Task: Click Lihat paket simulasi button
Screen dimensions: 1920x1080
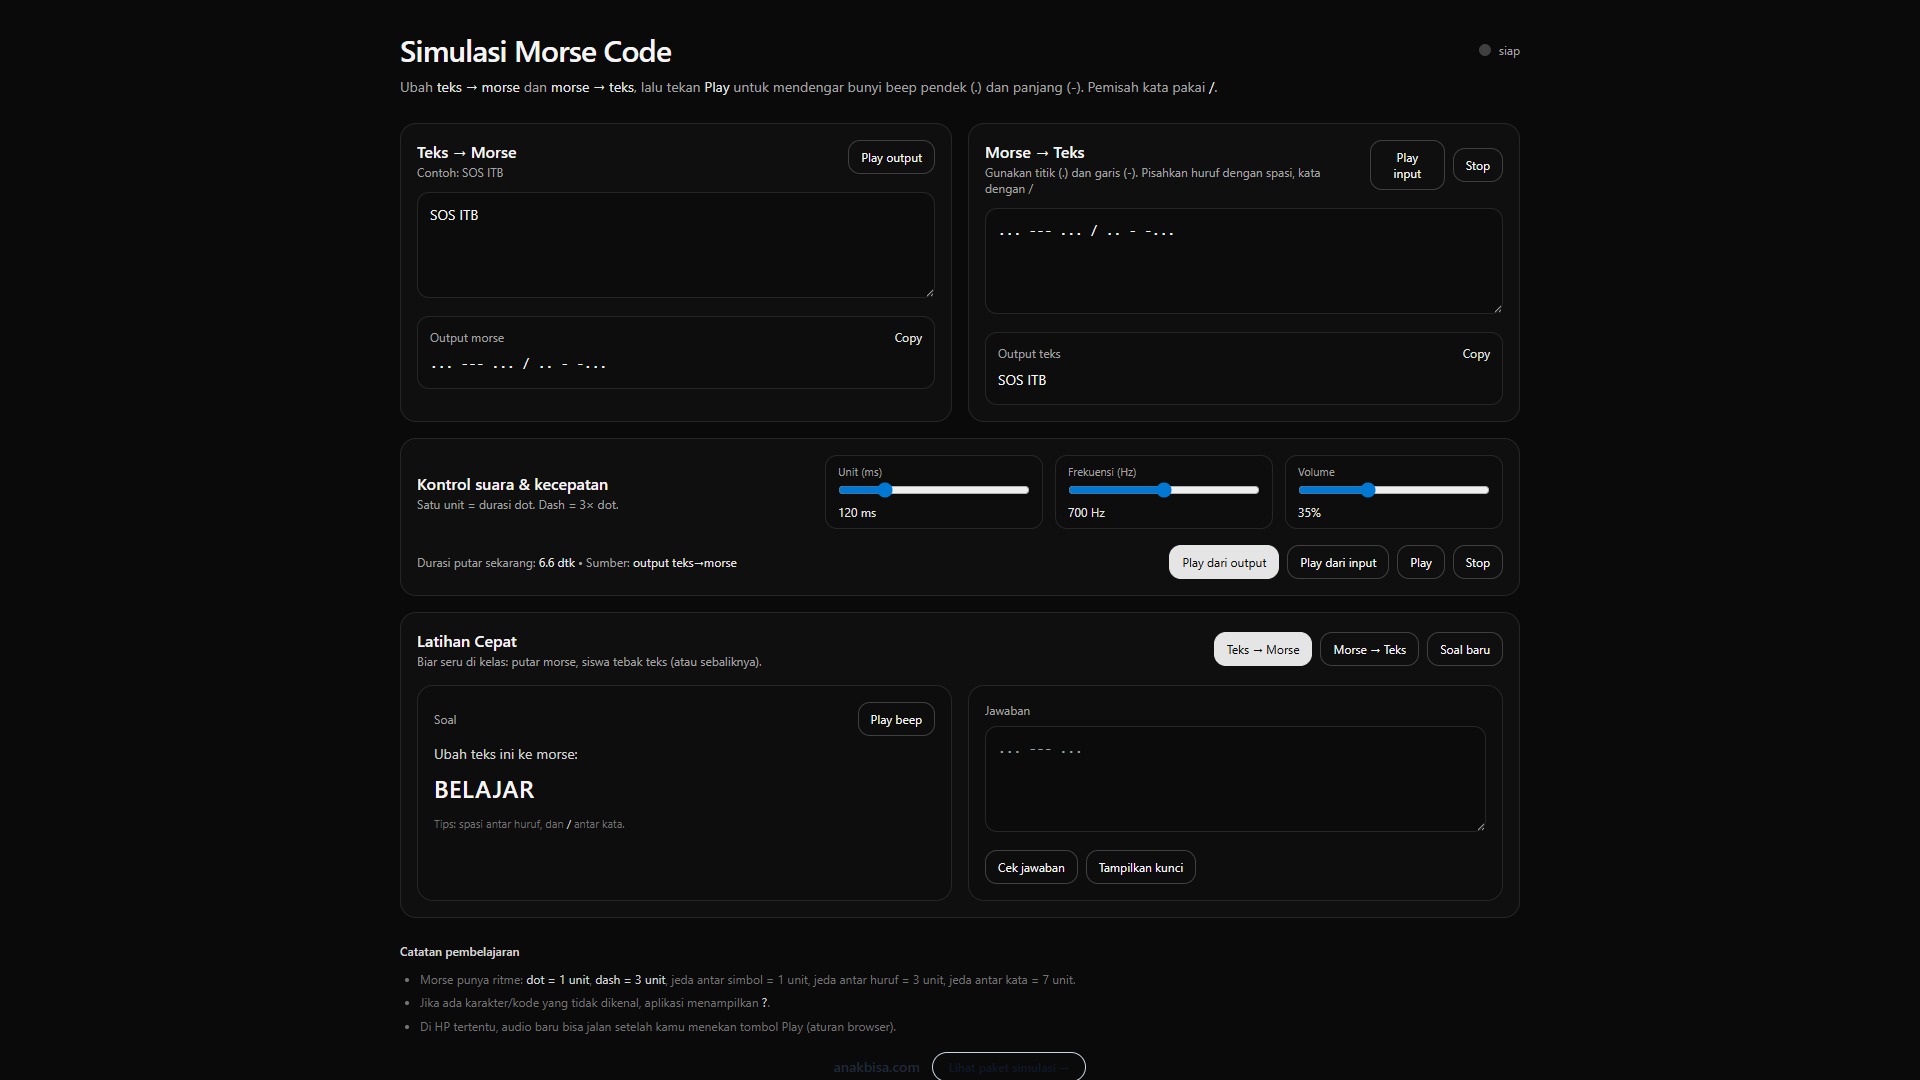Action: click(1008, 1067)
